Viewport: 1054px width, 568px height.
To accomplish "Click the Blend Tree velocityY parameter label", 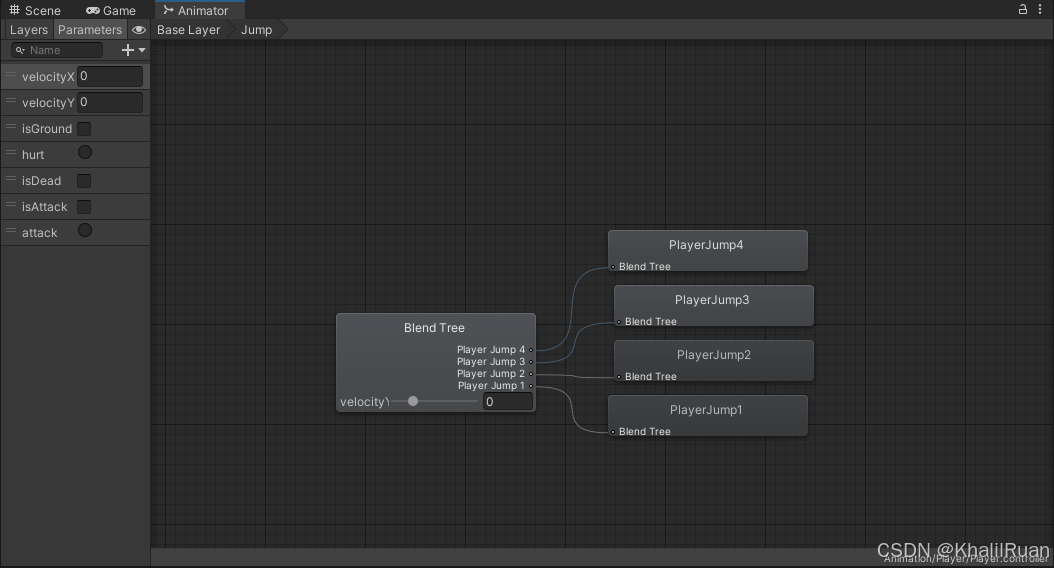I will coord(364,402).
